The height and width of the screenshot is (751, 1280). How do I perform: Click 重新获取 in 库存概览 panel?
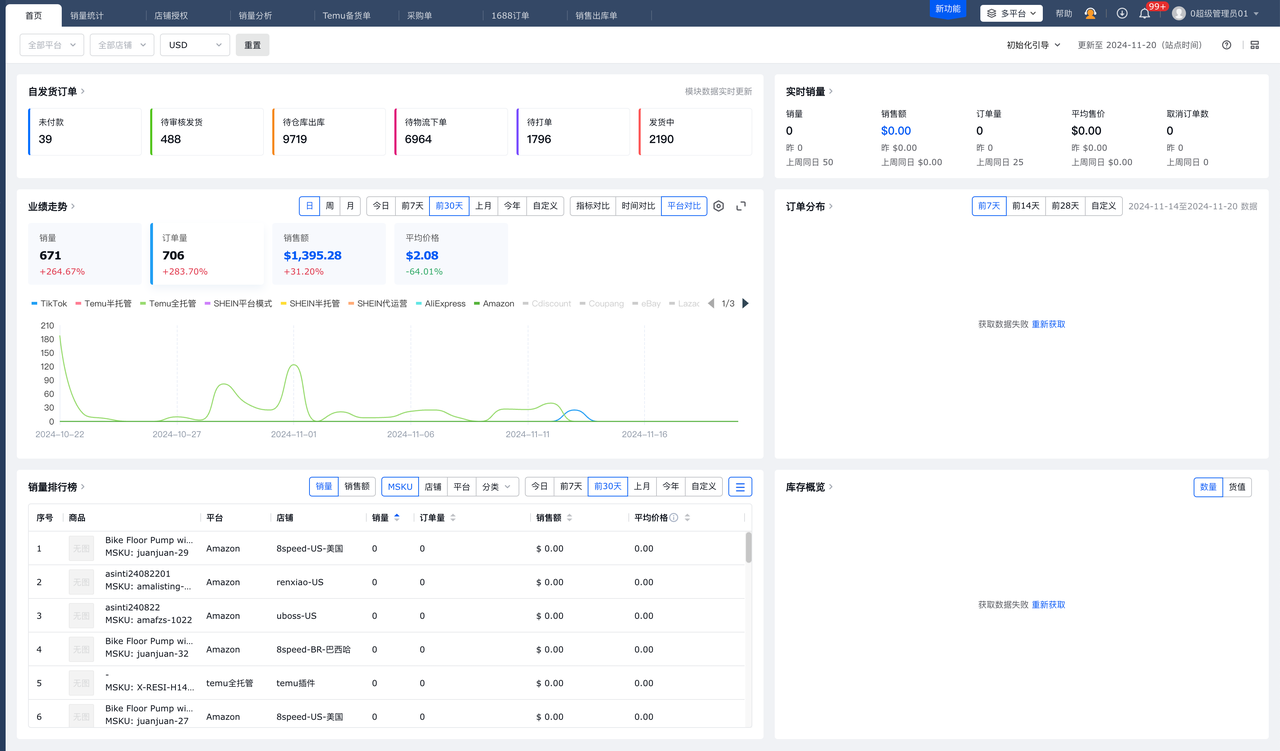(x=1049, y=605)
